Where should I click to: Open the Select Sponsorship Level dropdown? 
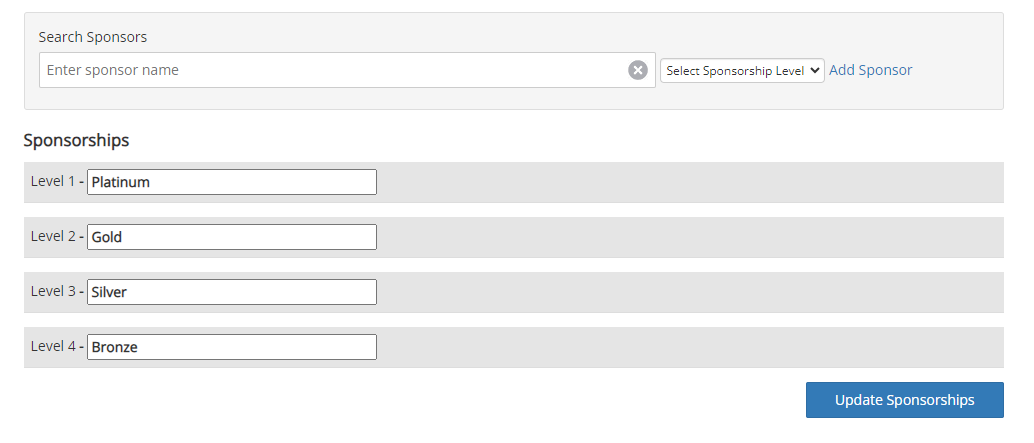(742, 71)
